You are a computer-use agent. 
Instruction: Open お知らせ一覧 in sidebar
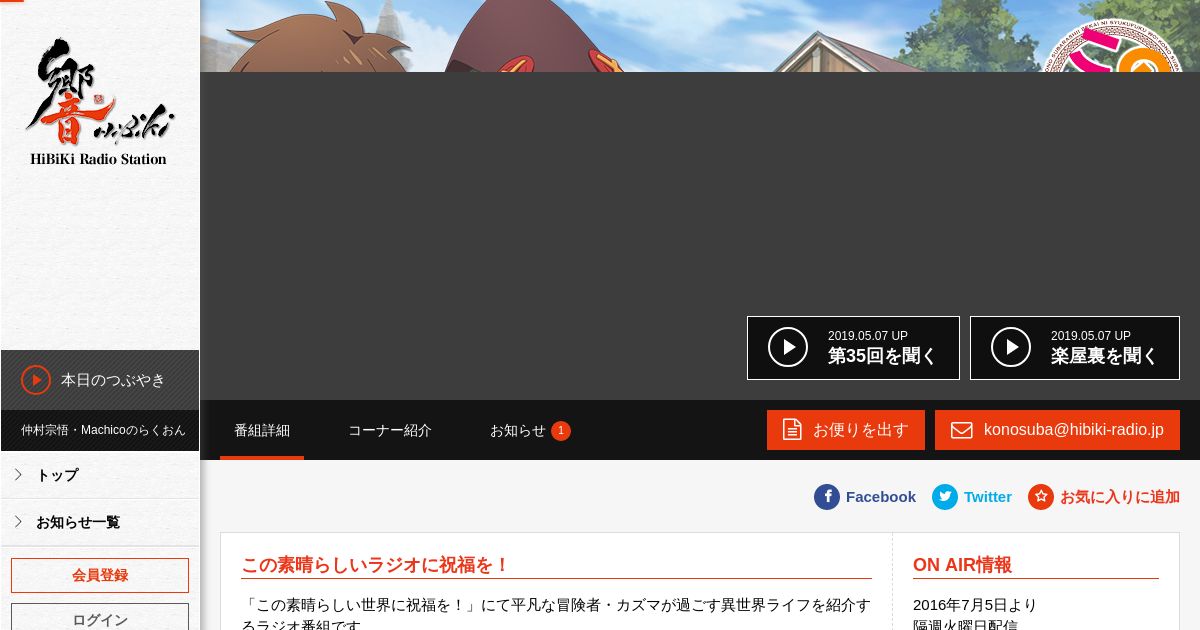coord(78,522)
